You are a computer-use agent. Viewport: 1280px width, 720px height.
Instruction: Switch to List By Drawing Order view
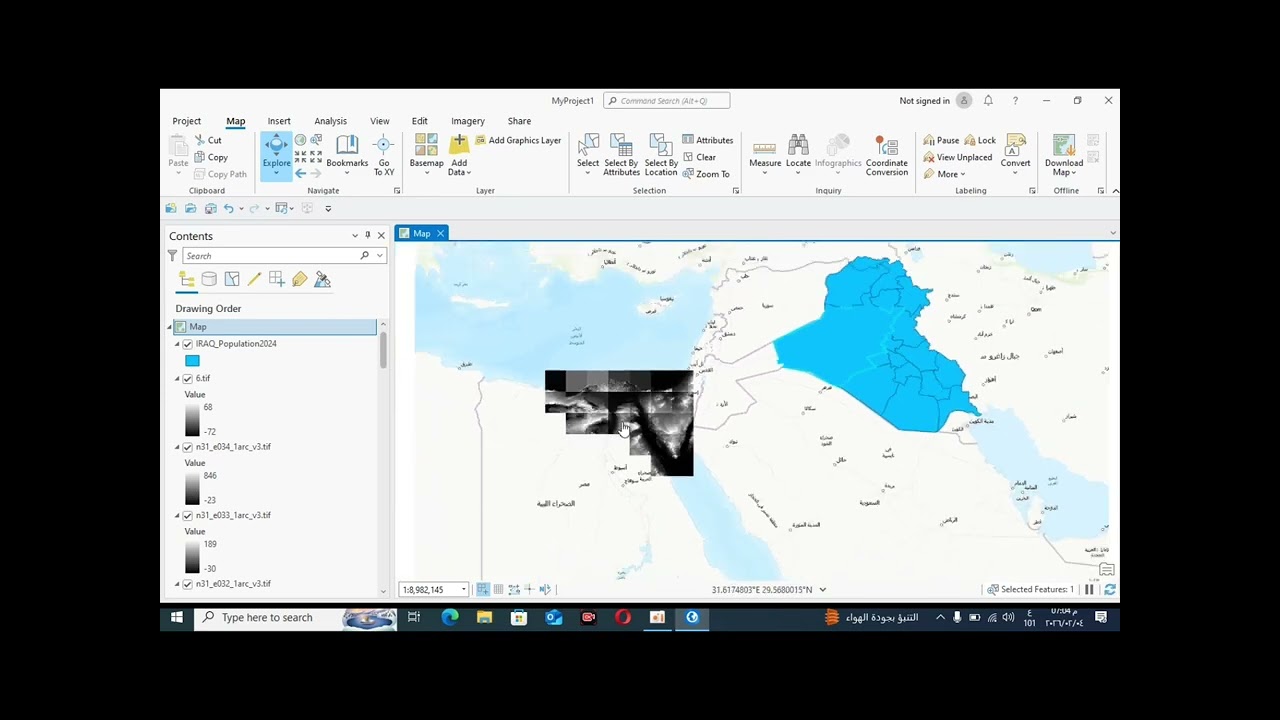[187, 280]
